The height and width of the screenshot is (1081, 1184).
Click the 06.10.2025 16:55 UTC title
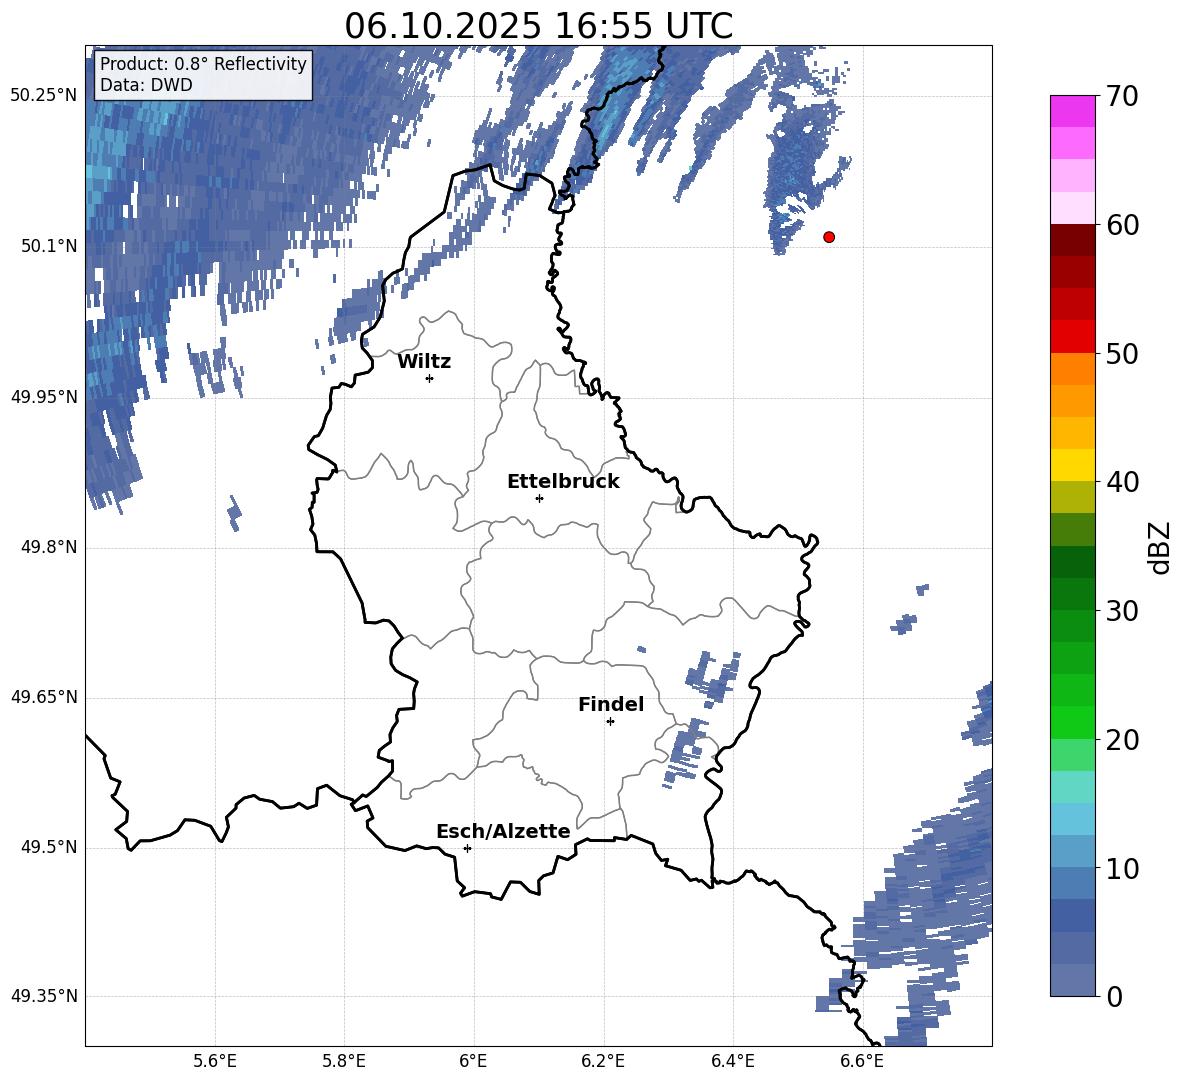pos(538,26)
